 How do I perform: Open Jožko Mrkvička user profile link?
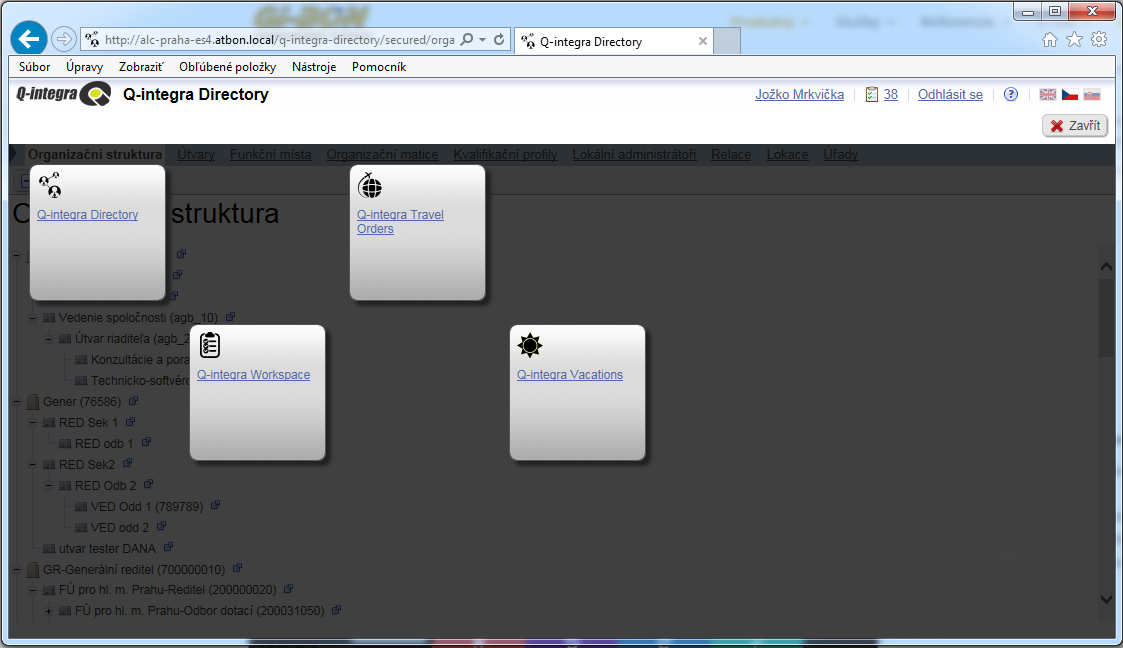pos(799,95)
